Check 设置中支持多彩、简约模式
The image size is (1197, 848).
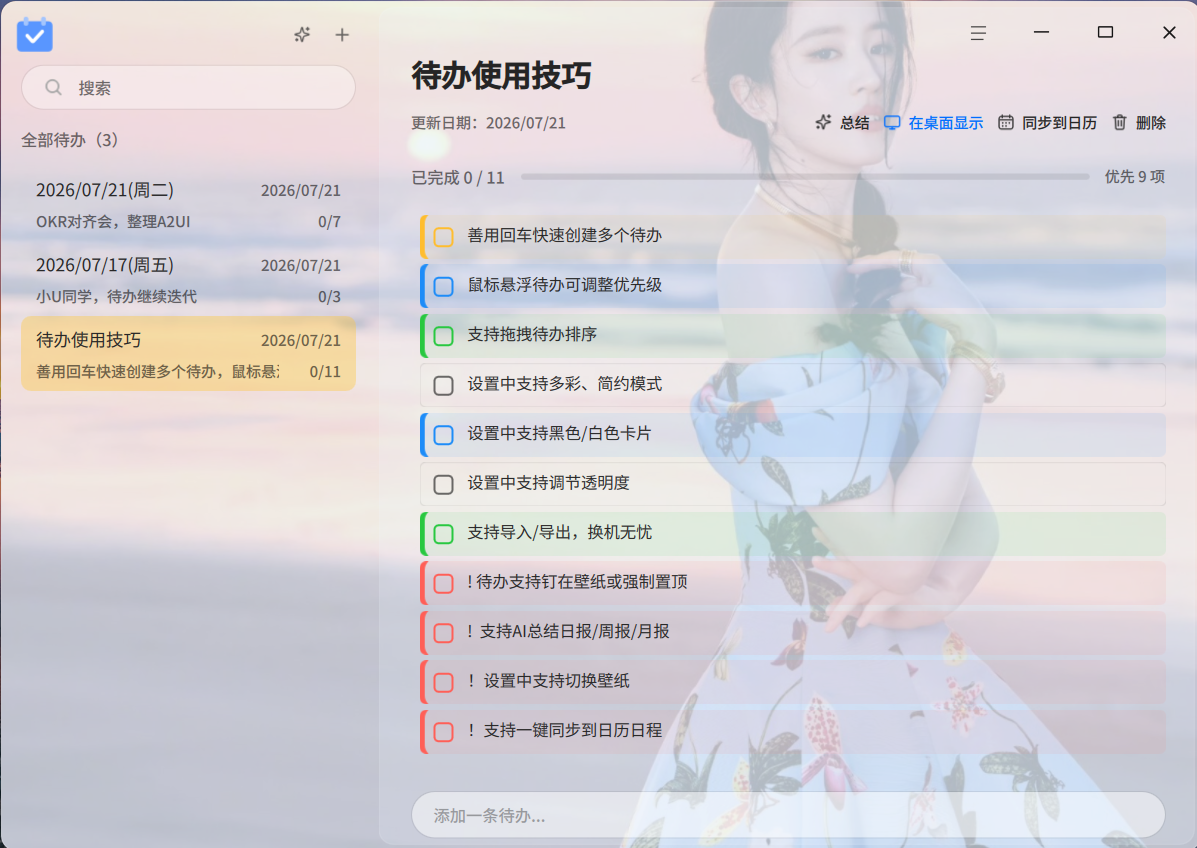[x=444, y=385]
